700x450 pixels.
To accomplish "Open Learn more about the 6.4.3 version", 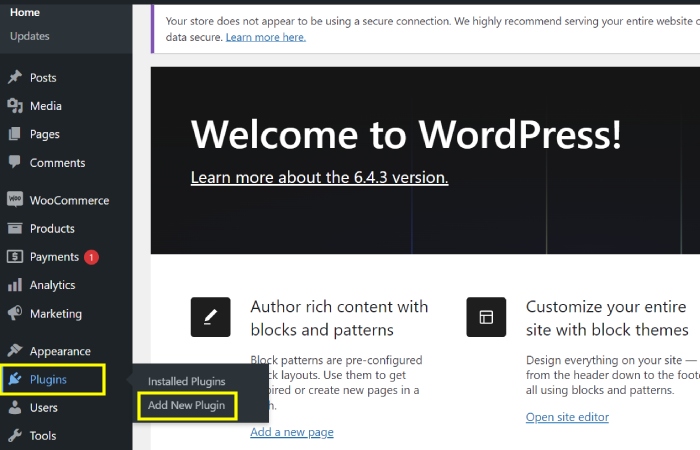I will 320,178.
